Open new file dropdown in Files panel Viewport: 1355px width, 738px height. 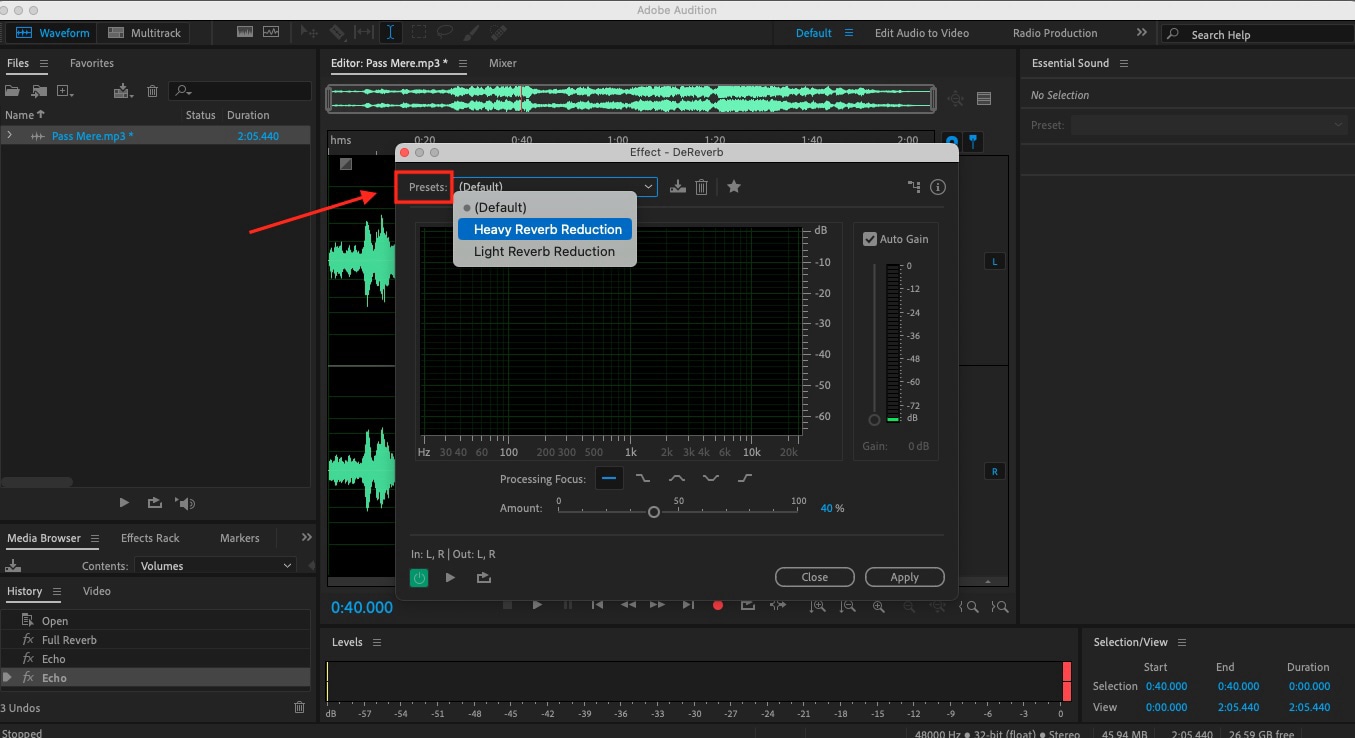pos(66,91)
